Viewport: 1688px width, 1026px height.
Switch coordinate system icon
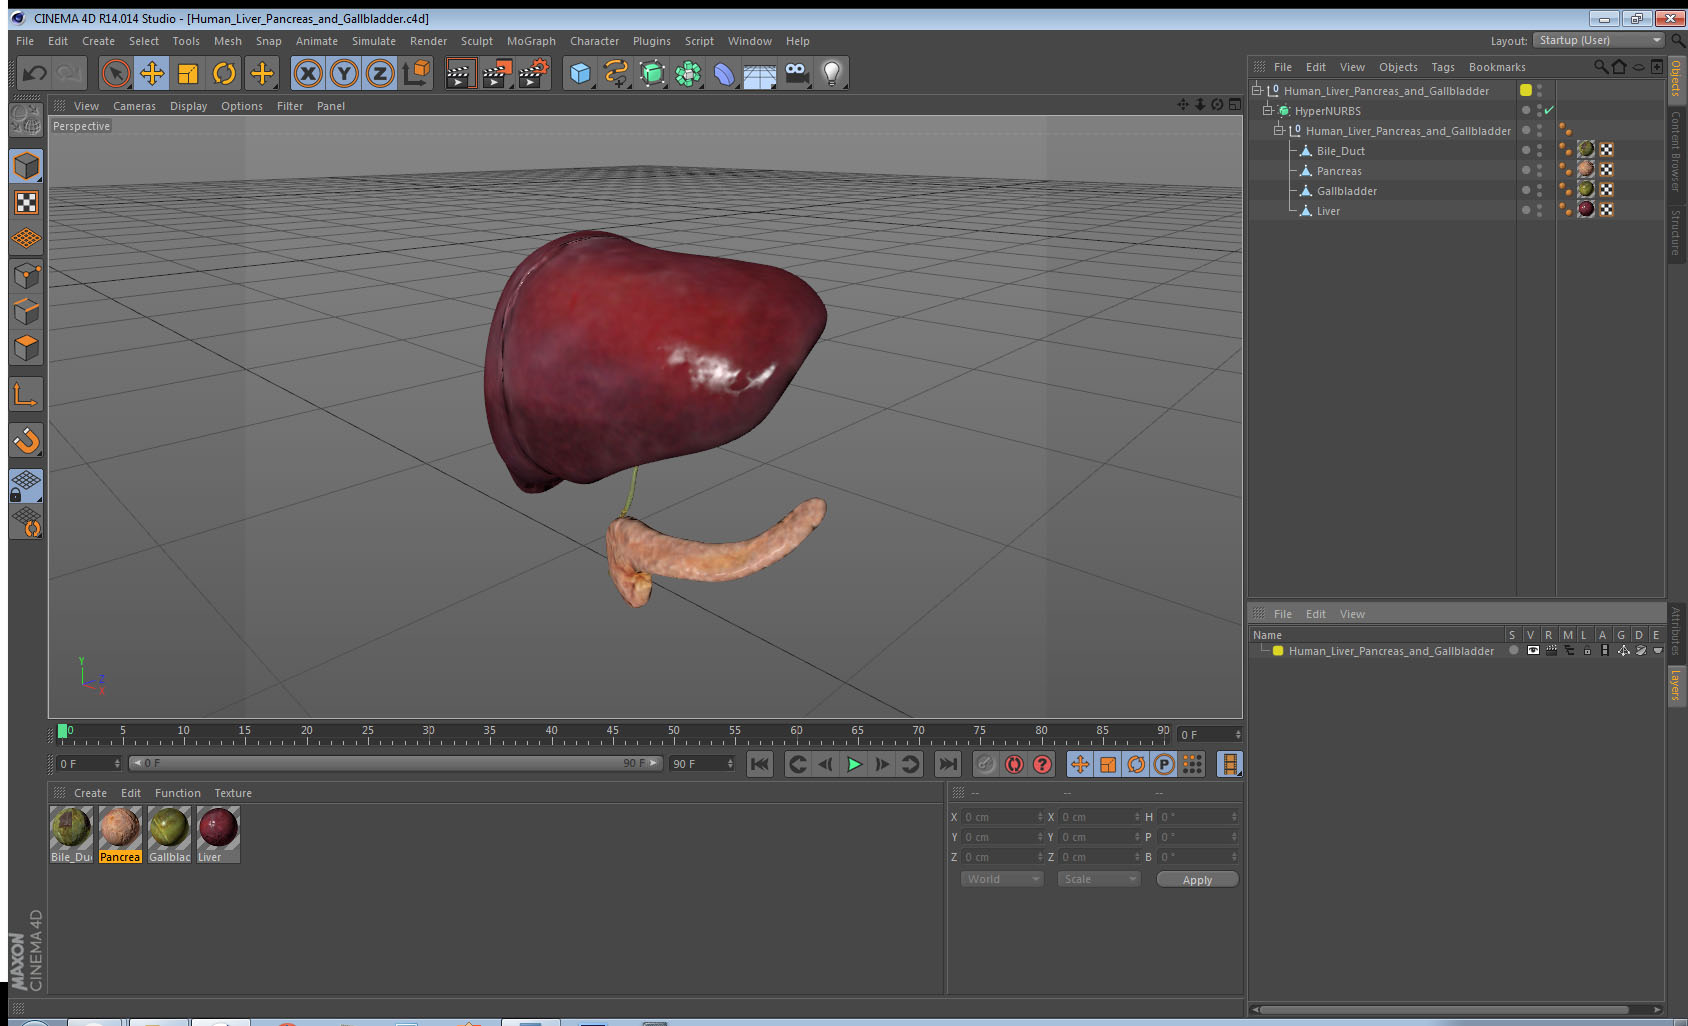pos(416,73)
